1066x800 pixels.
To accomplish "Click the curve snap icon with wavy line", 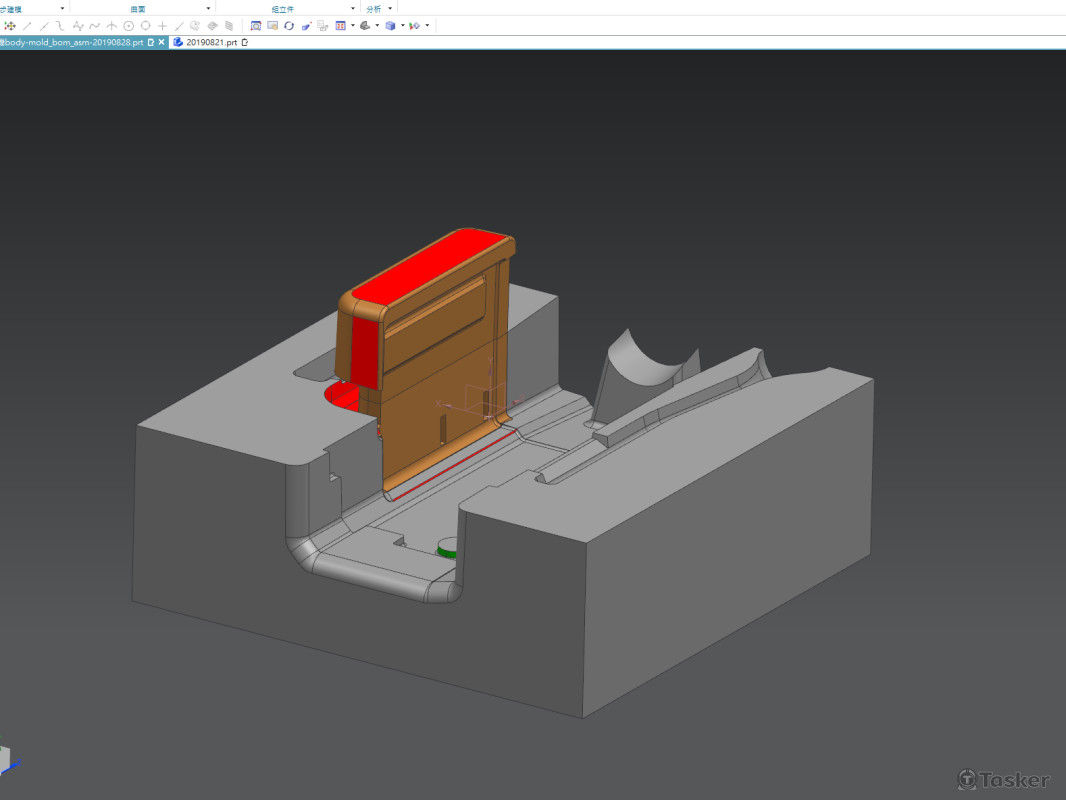I will (95, 26).
